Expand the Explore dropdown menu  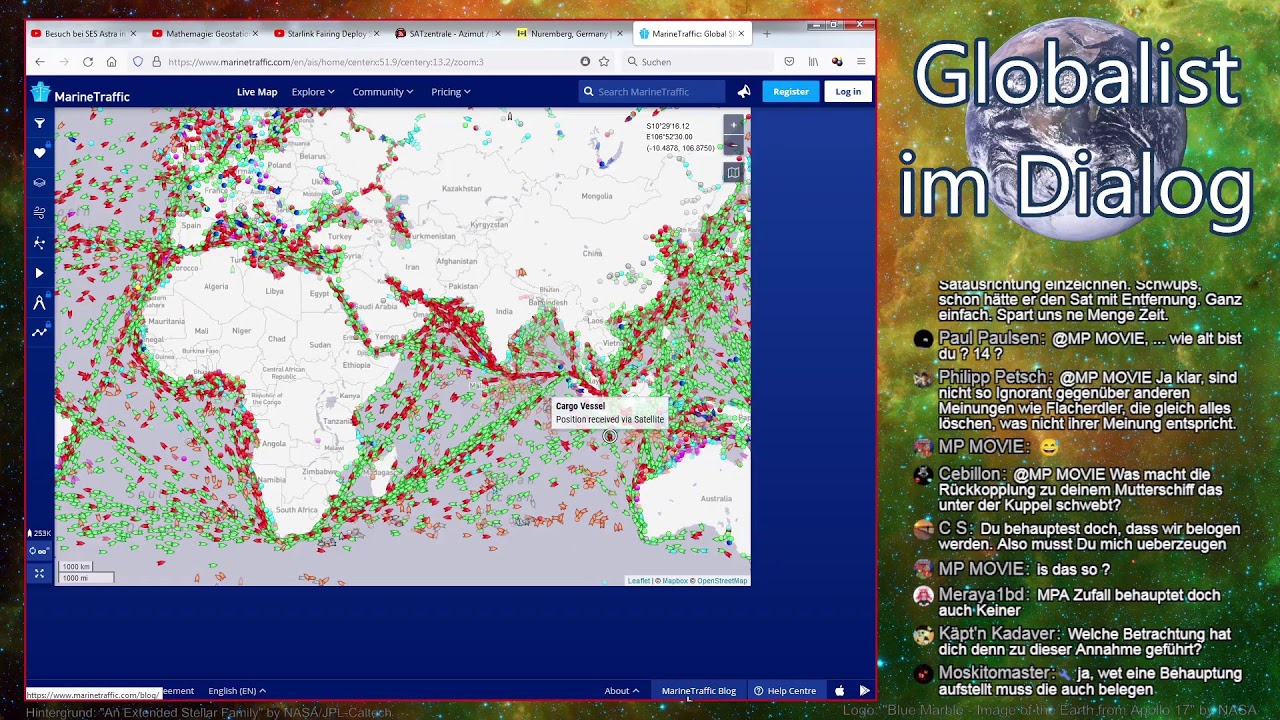point(313,92)
